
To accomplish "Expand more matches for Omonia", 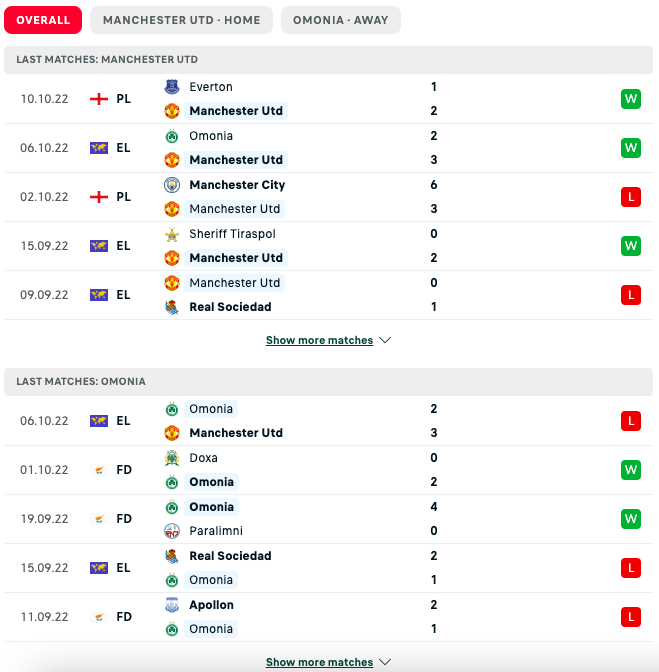I will tap(328, 662).
